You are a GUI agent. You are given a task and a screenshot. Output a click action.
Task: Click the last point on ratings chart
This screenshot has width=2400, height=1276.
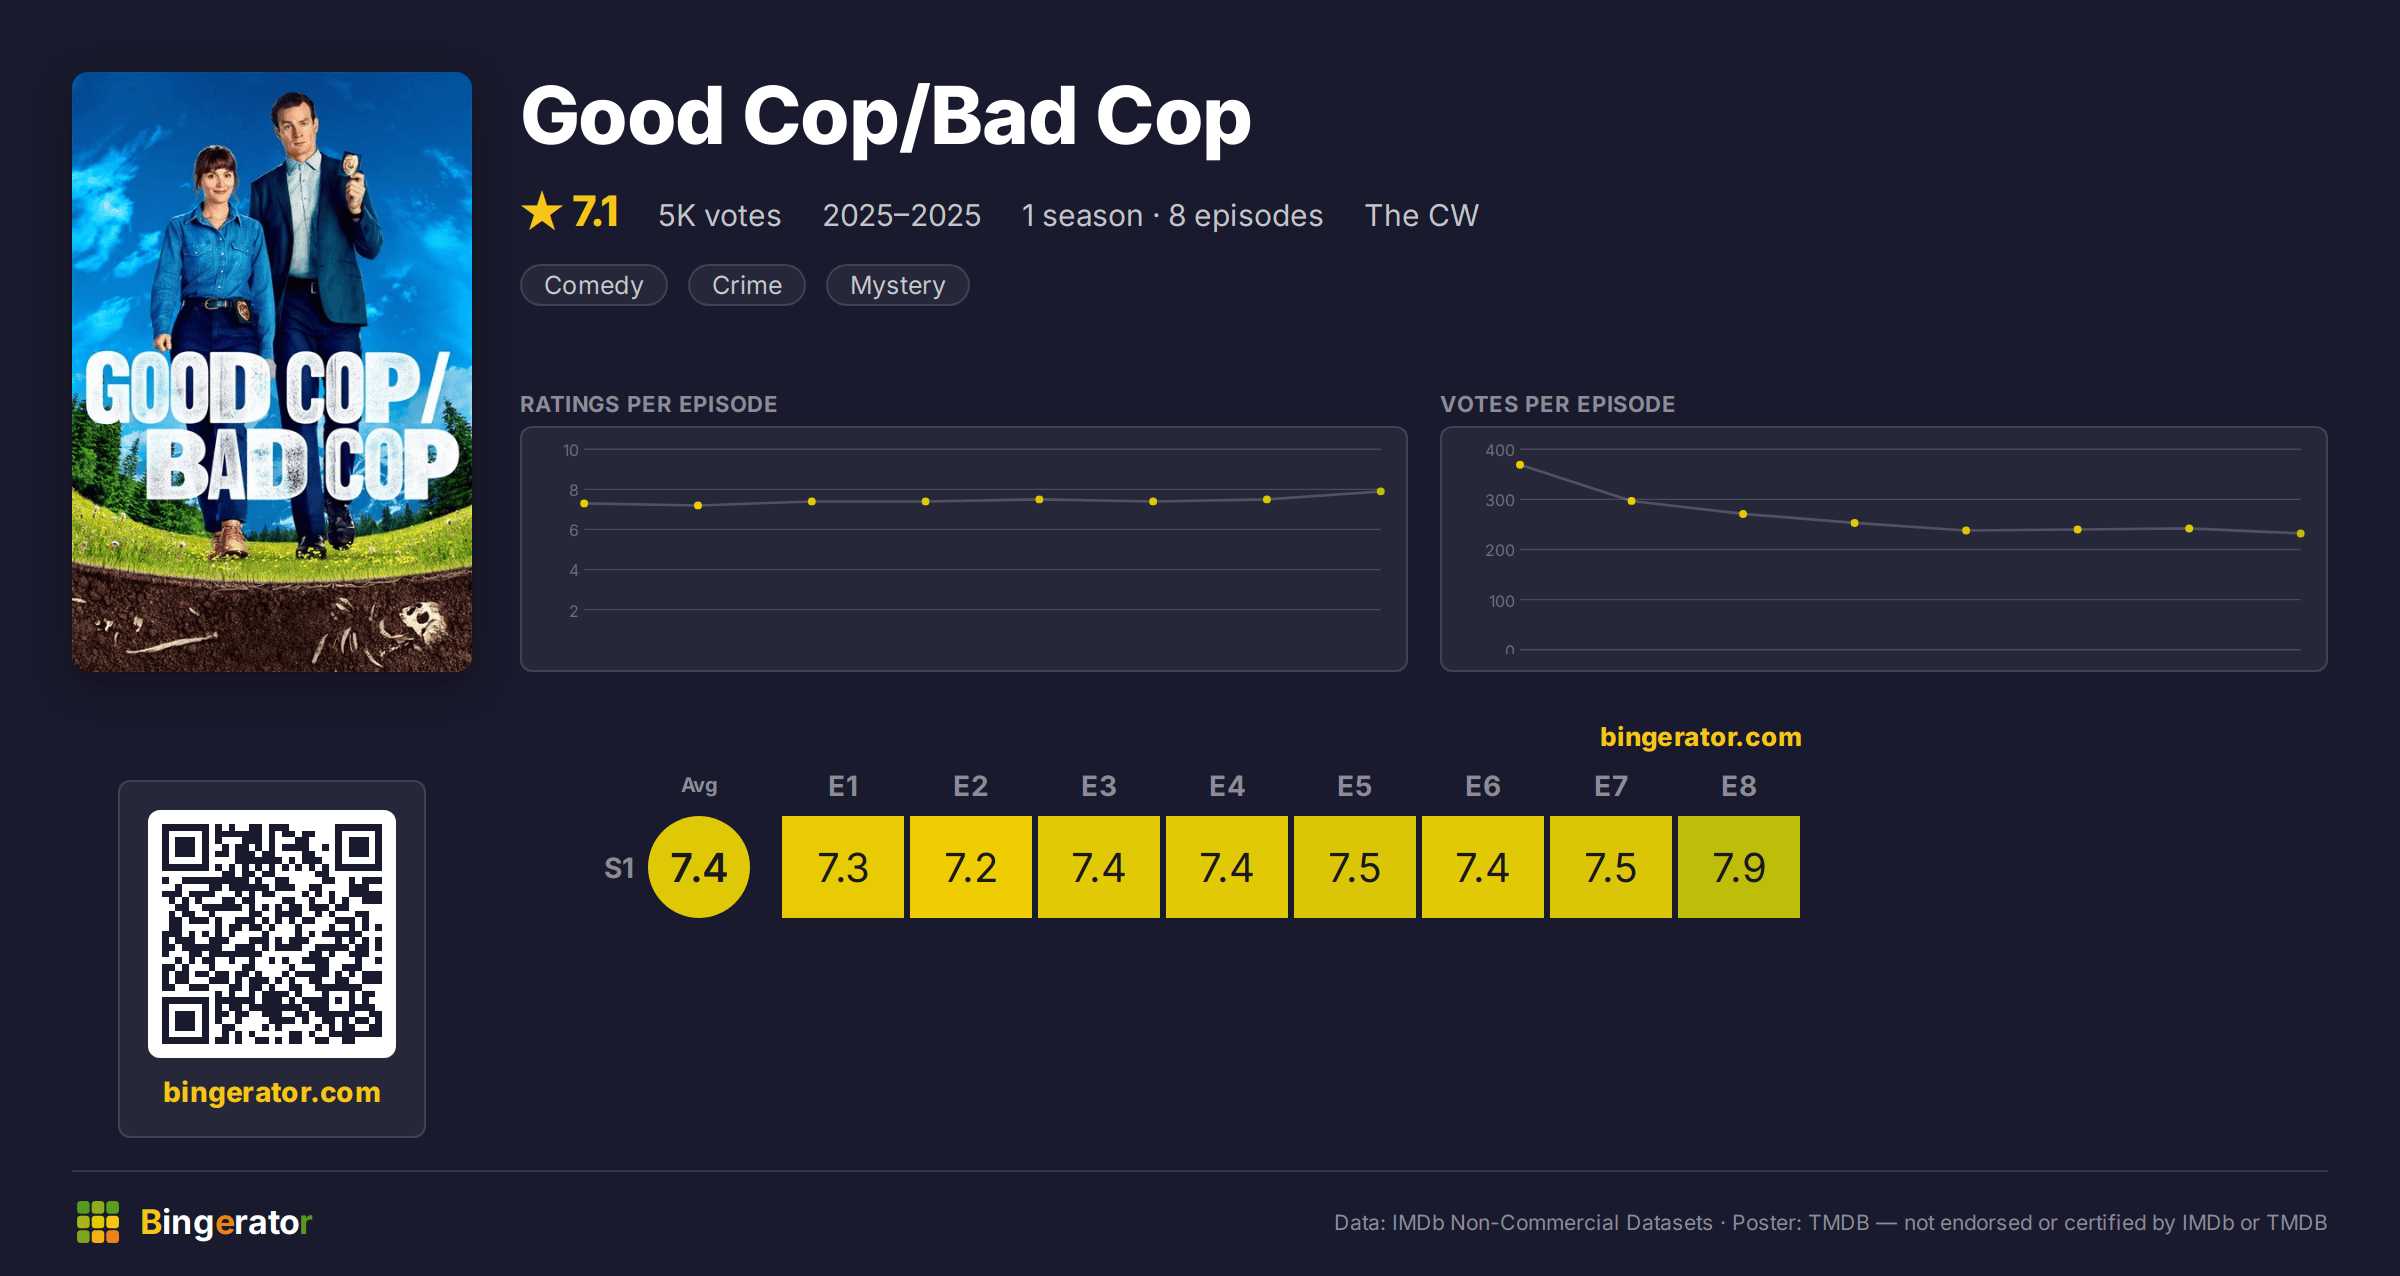pos(1381,491)
